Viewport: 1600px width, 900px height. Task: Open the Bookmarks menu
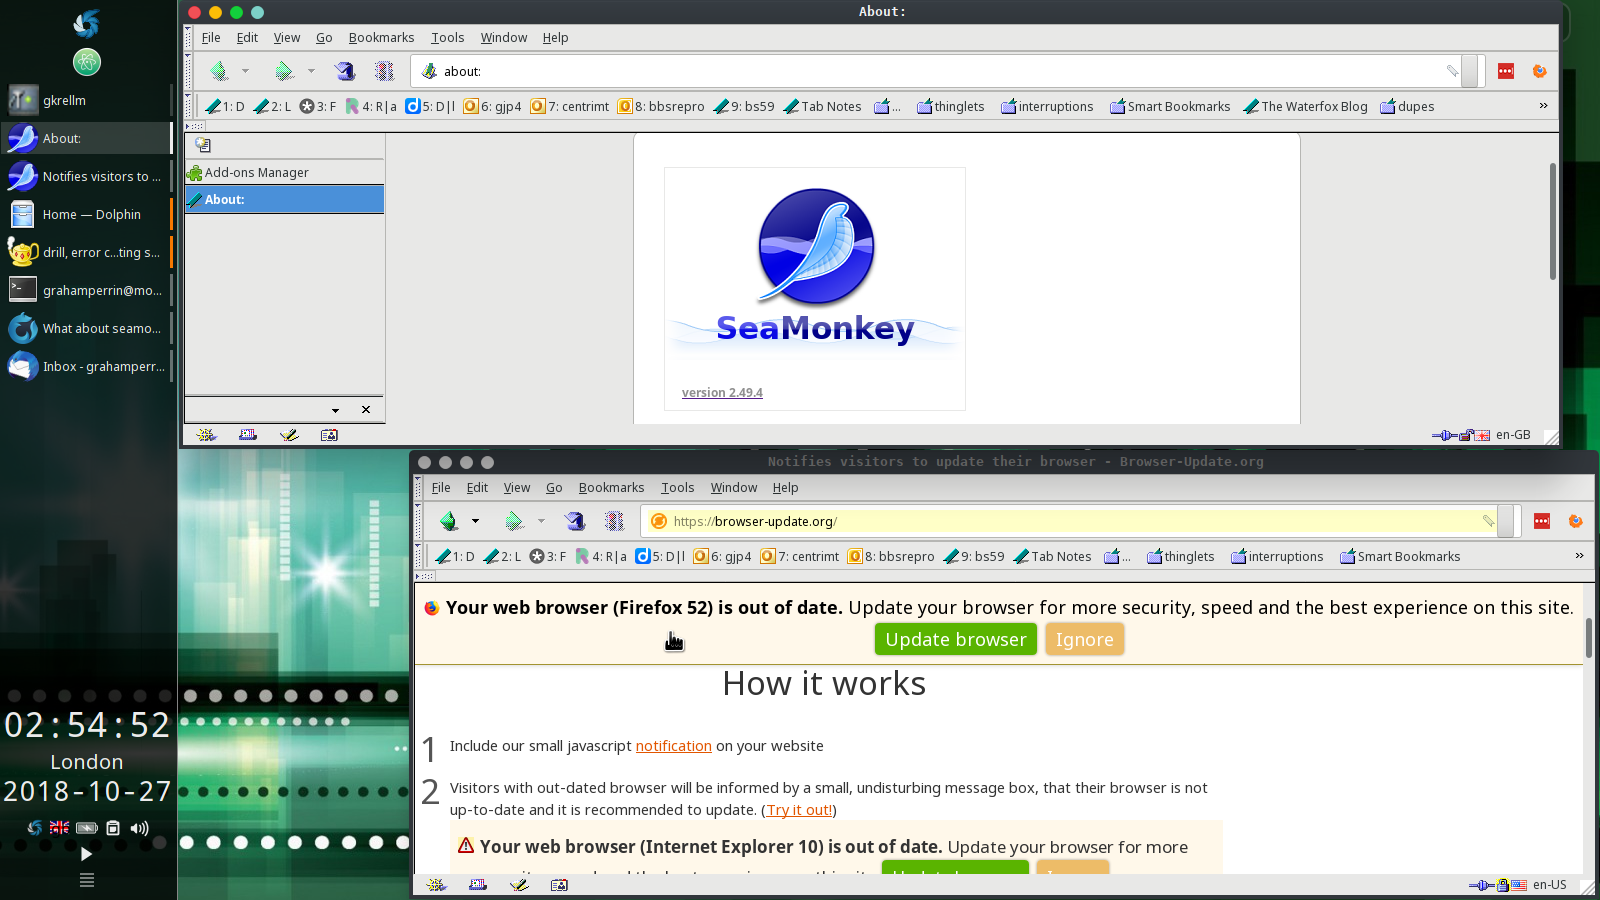click(381, 37)
